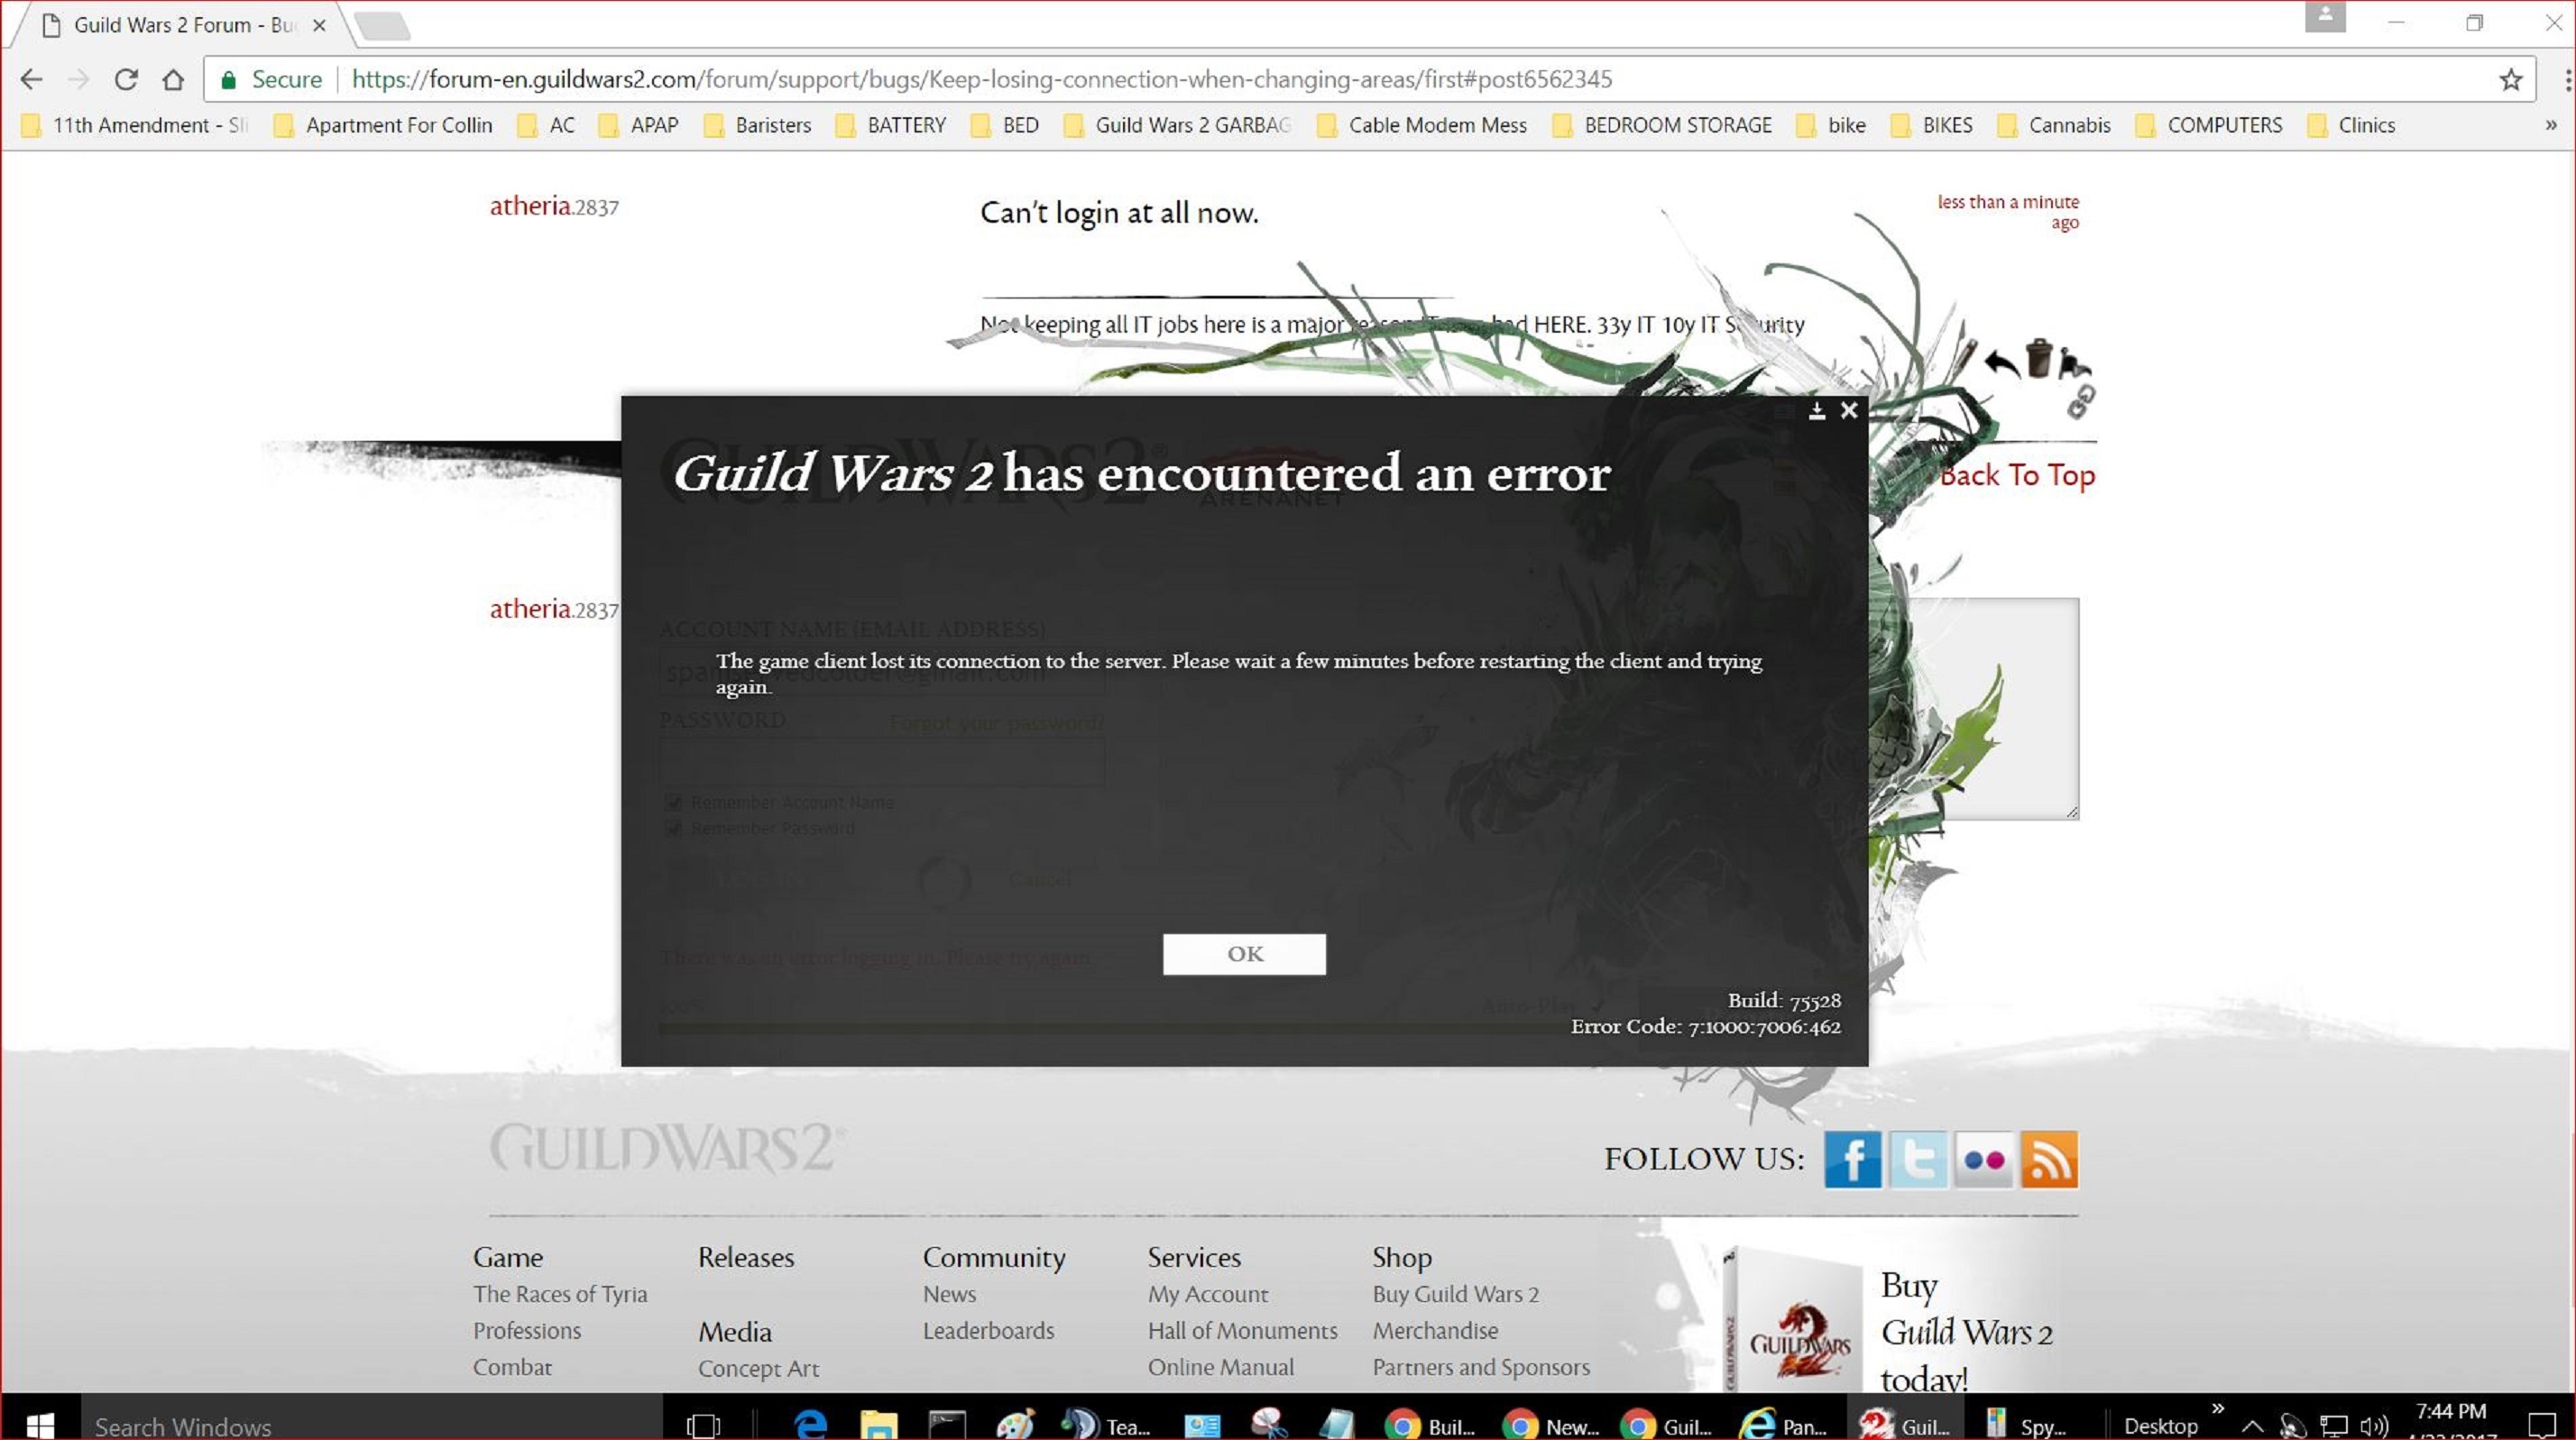Viewport: 2576px width, 1440px height.
Task: Expand the bookmarks bar overflow chevron
Action: (2551, 125)
